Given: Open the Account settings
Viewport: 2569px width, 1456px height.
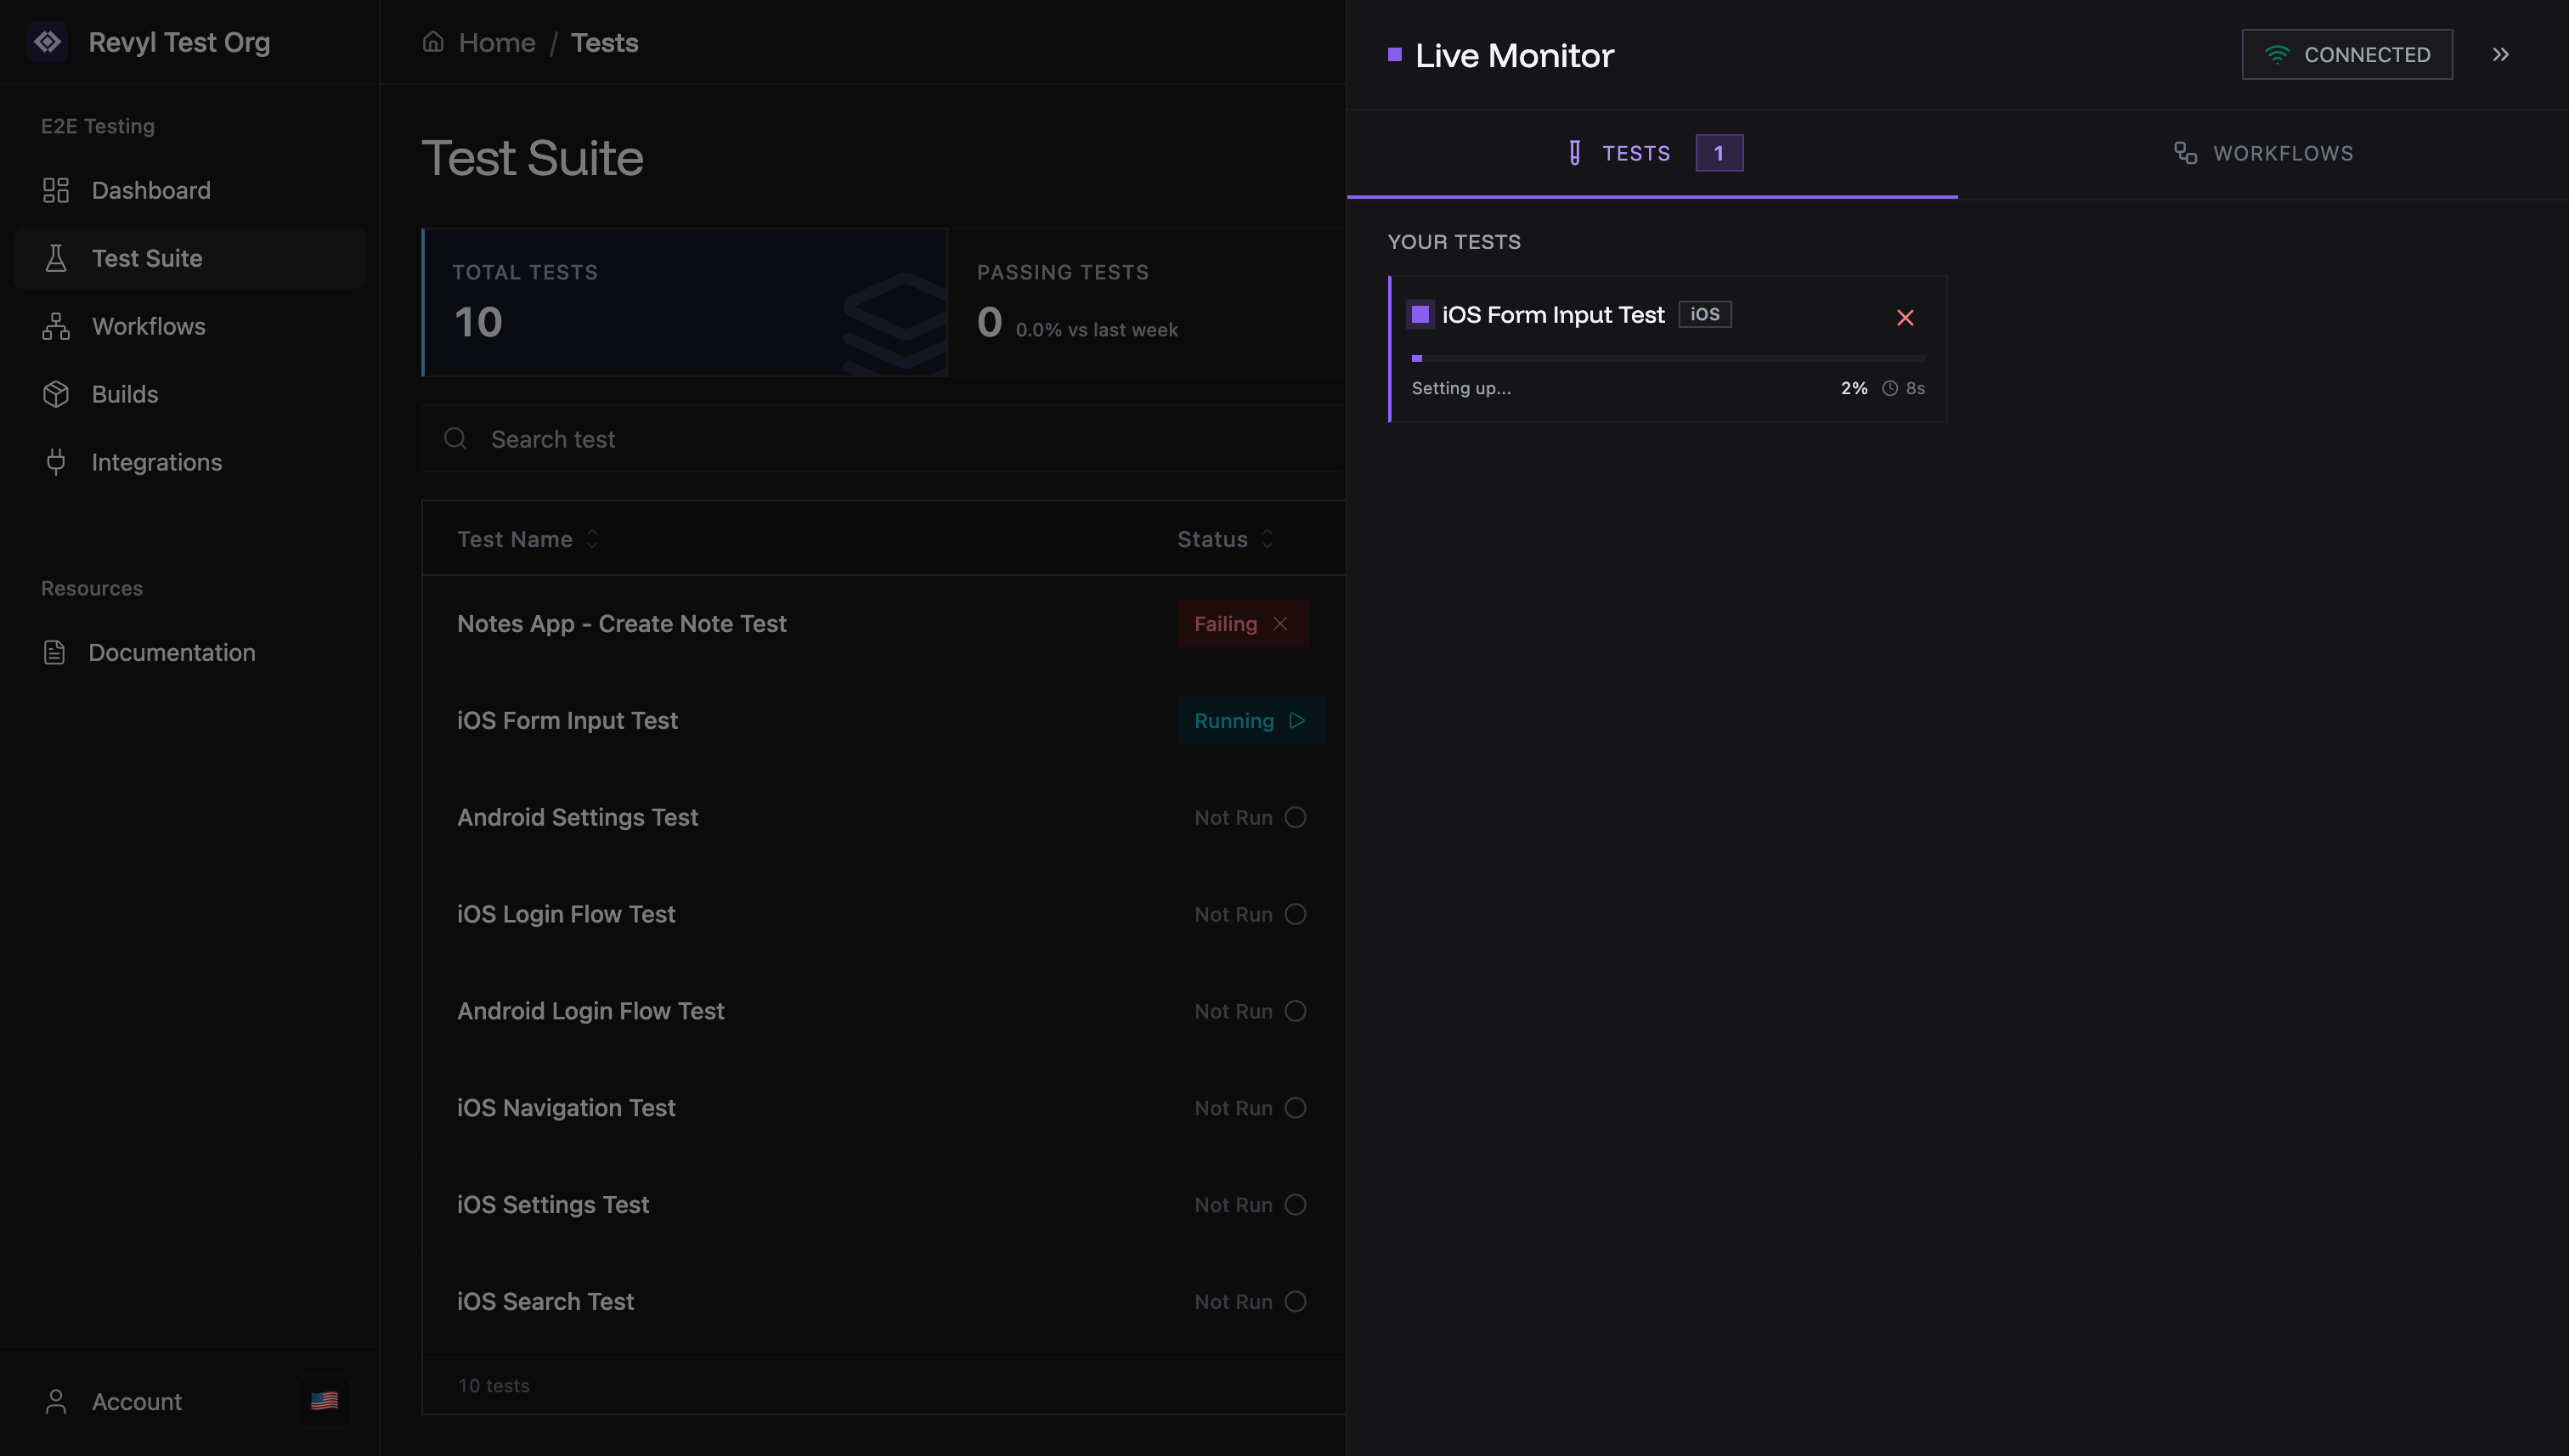Looking at the screenshot, I should point(136,1401).
